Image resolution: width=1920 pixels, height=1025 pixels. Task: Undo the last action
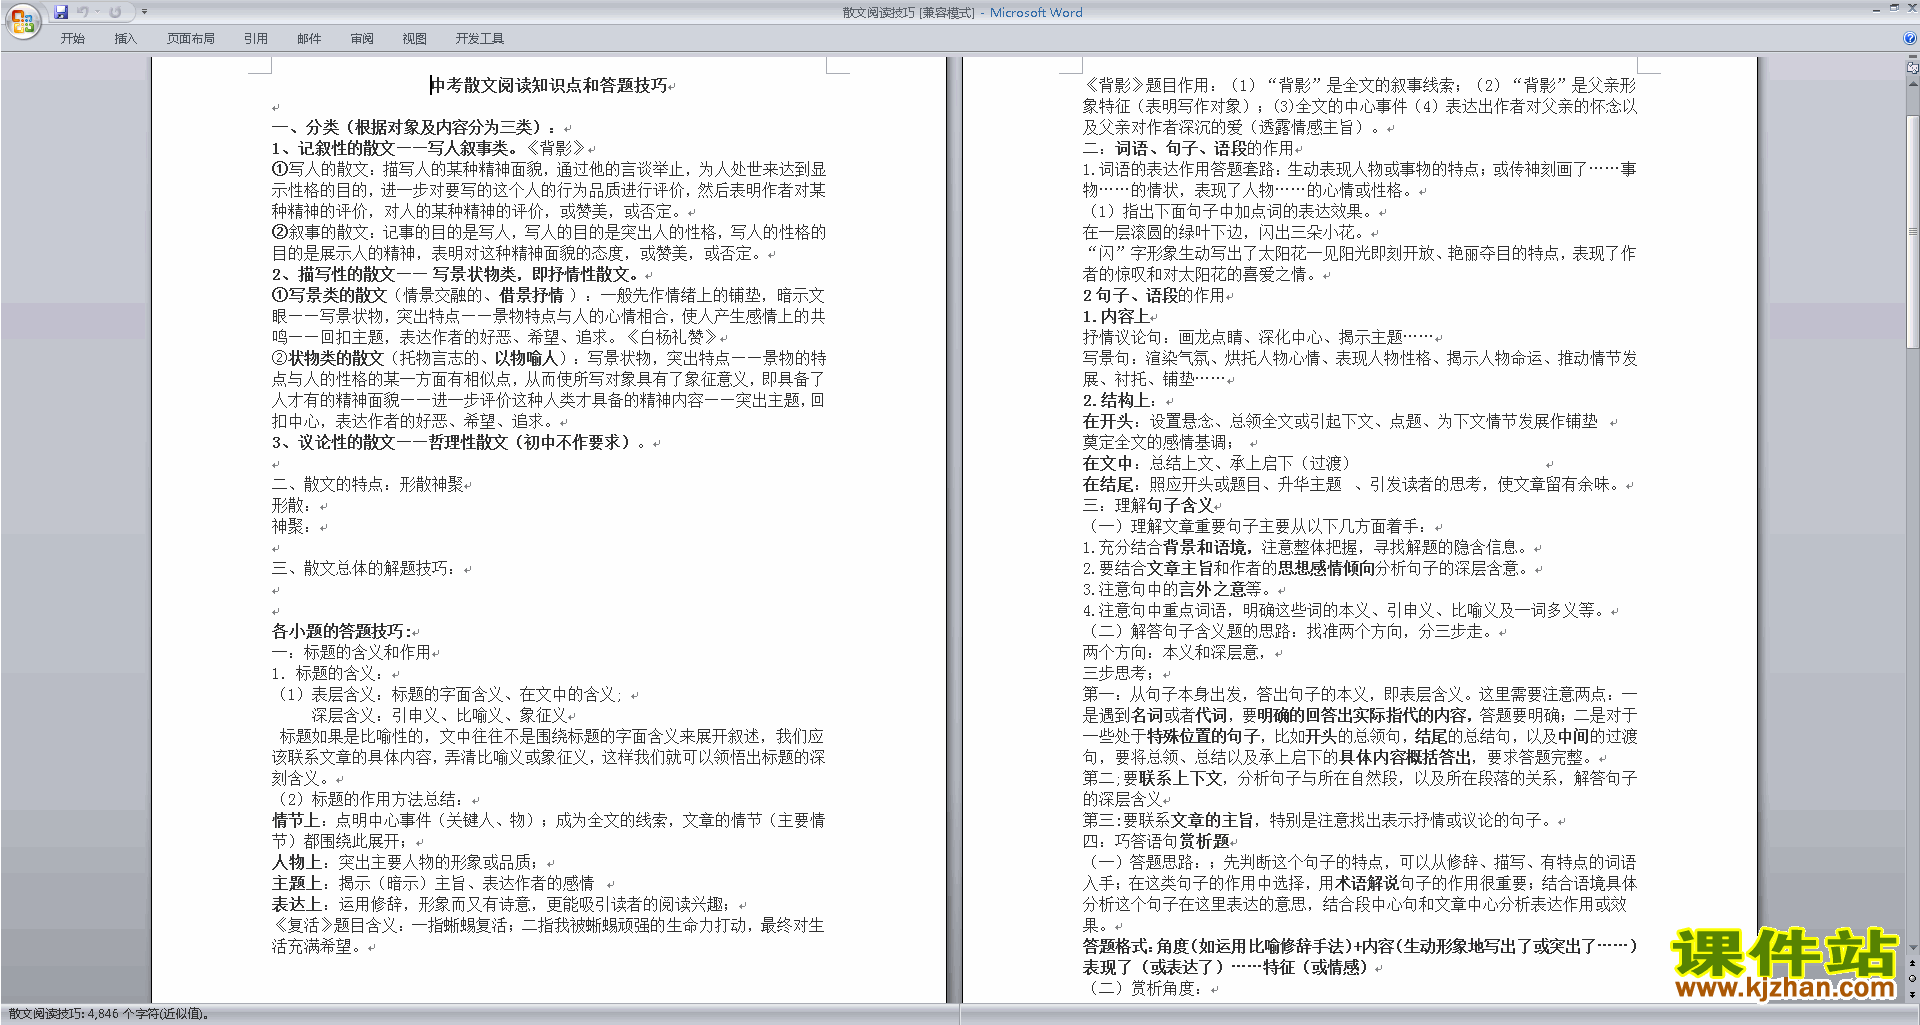point(83,12)
